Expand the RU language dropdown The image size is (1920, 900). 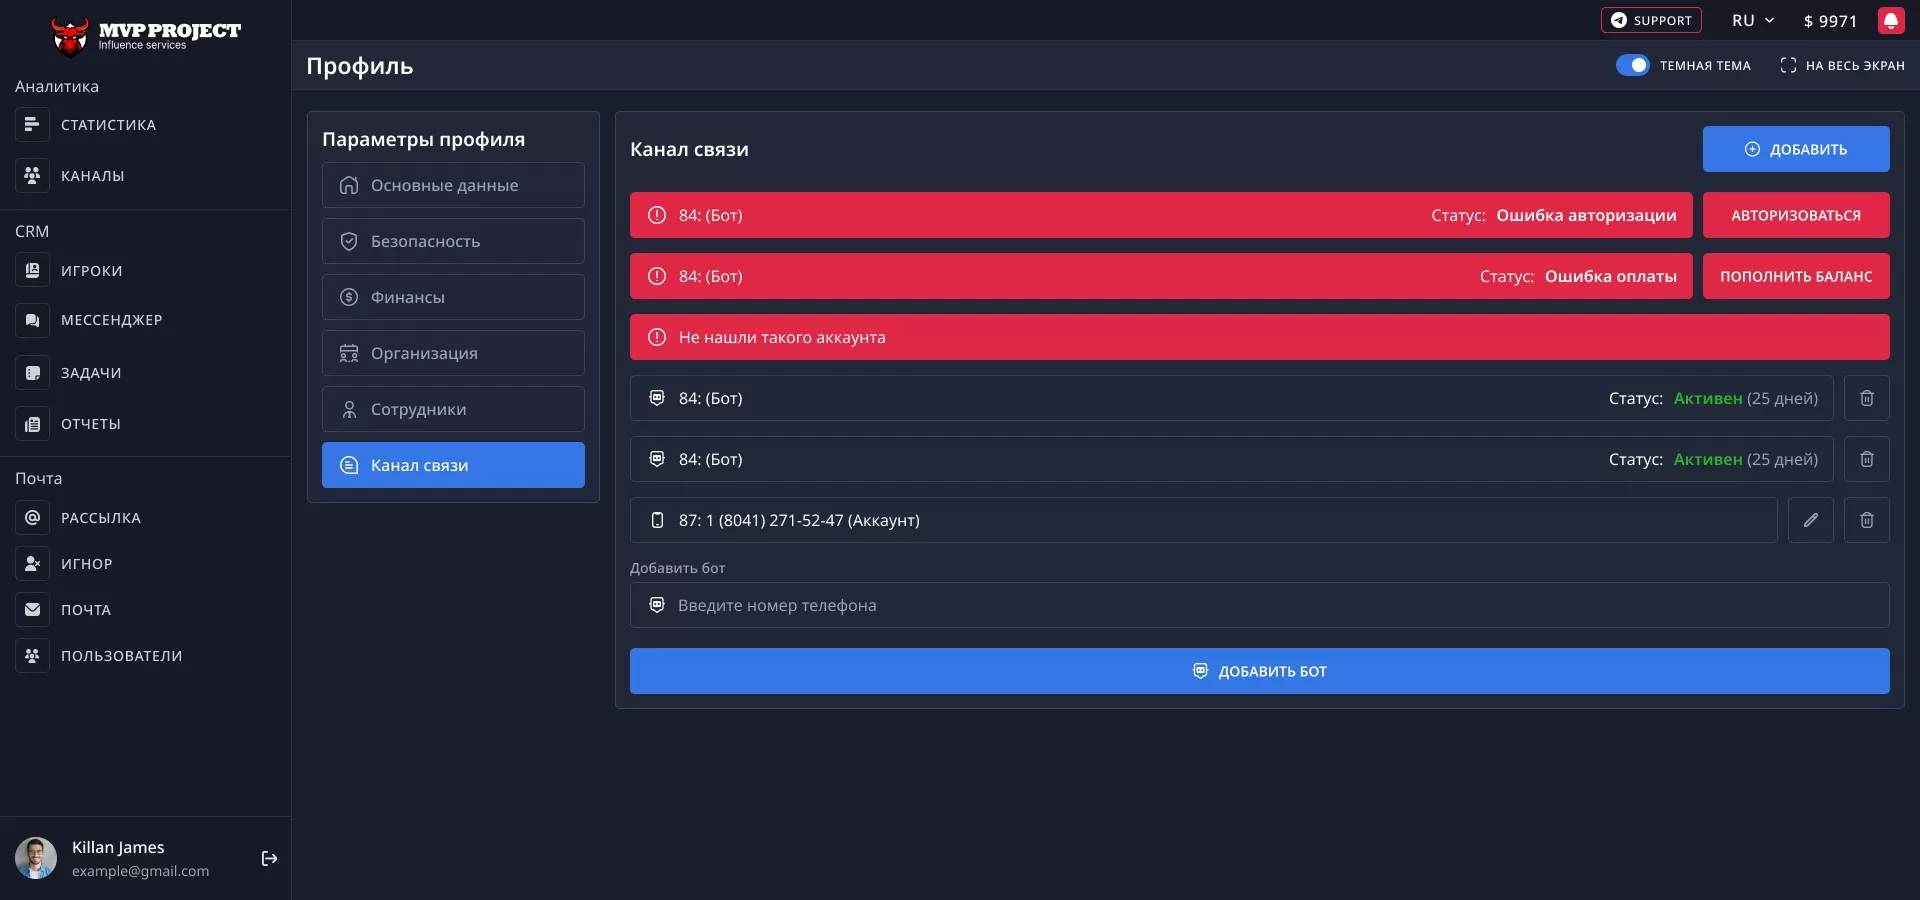(x=1753, y=21)
